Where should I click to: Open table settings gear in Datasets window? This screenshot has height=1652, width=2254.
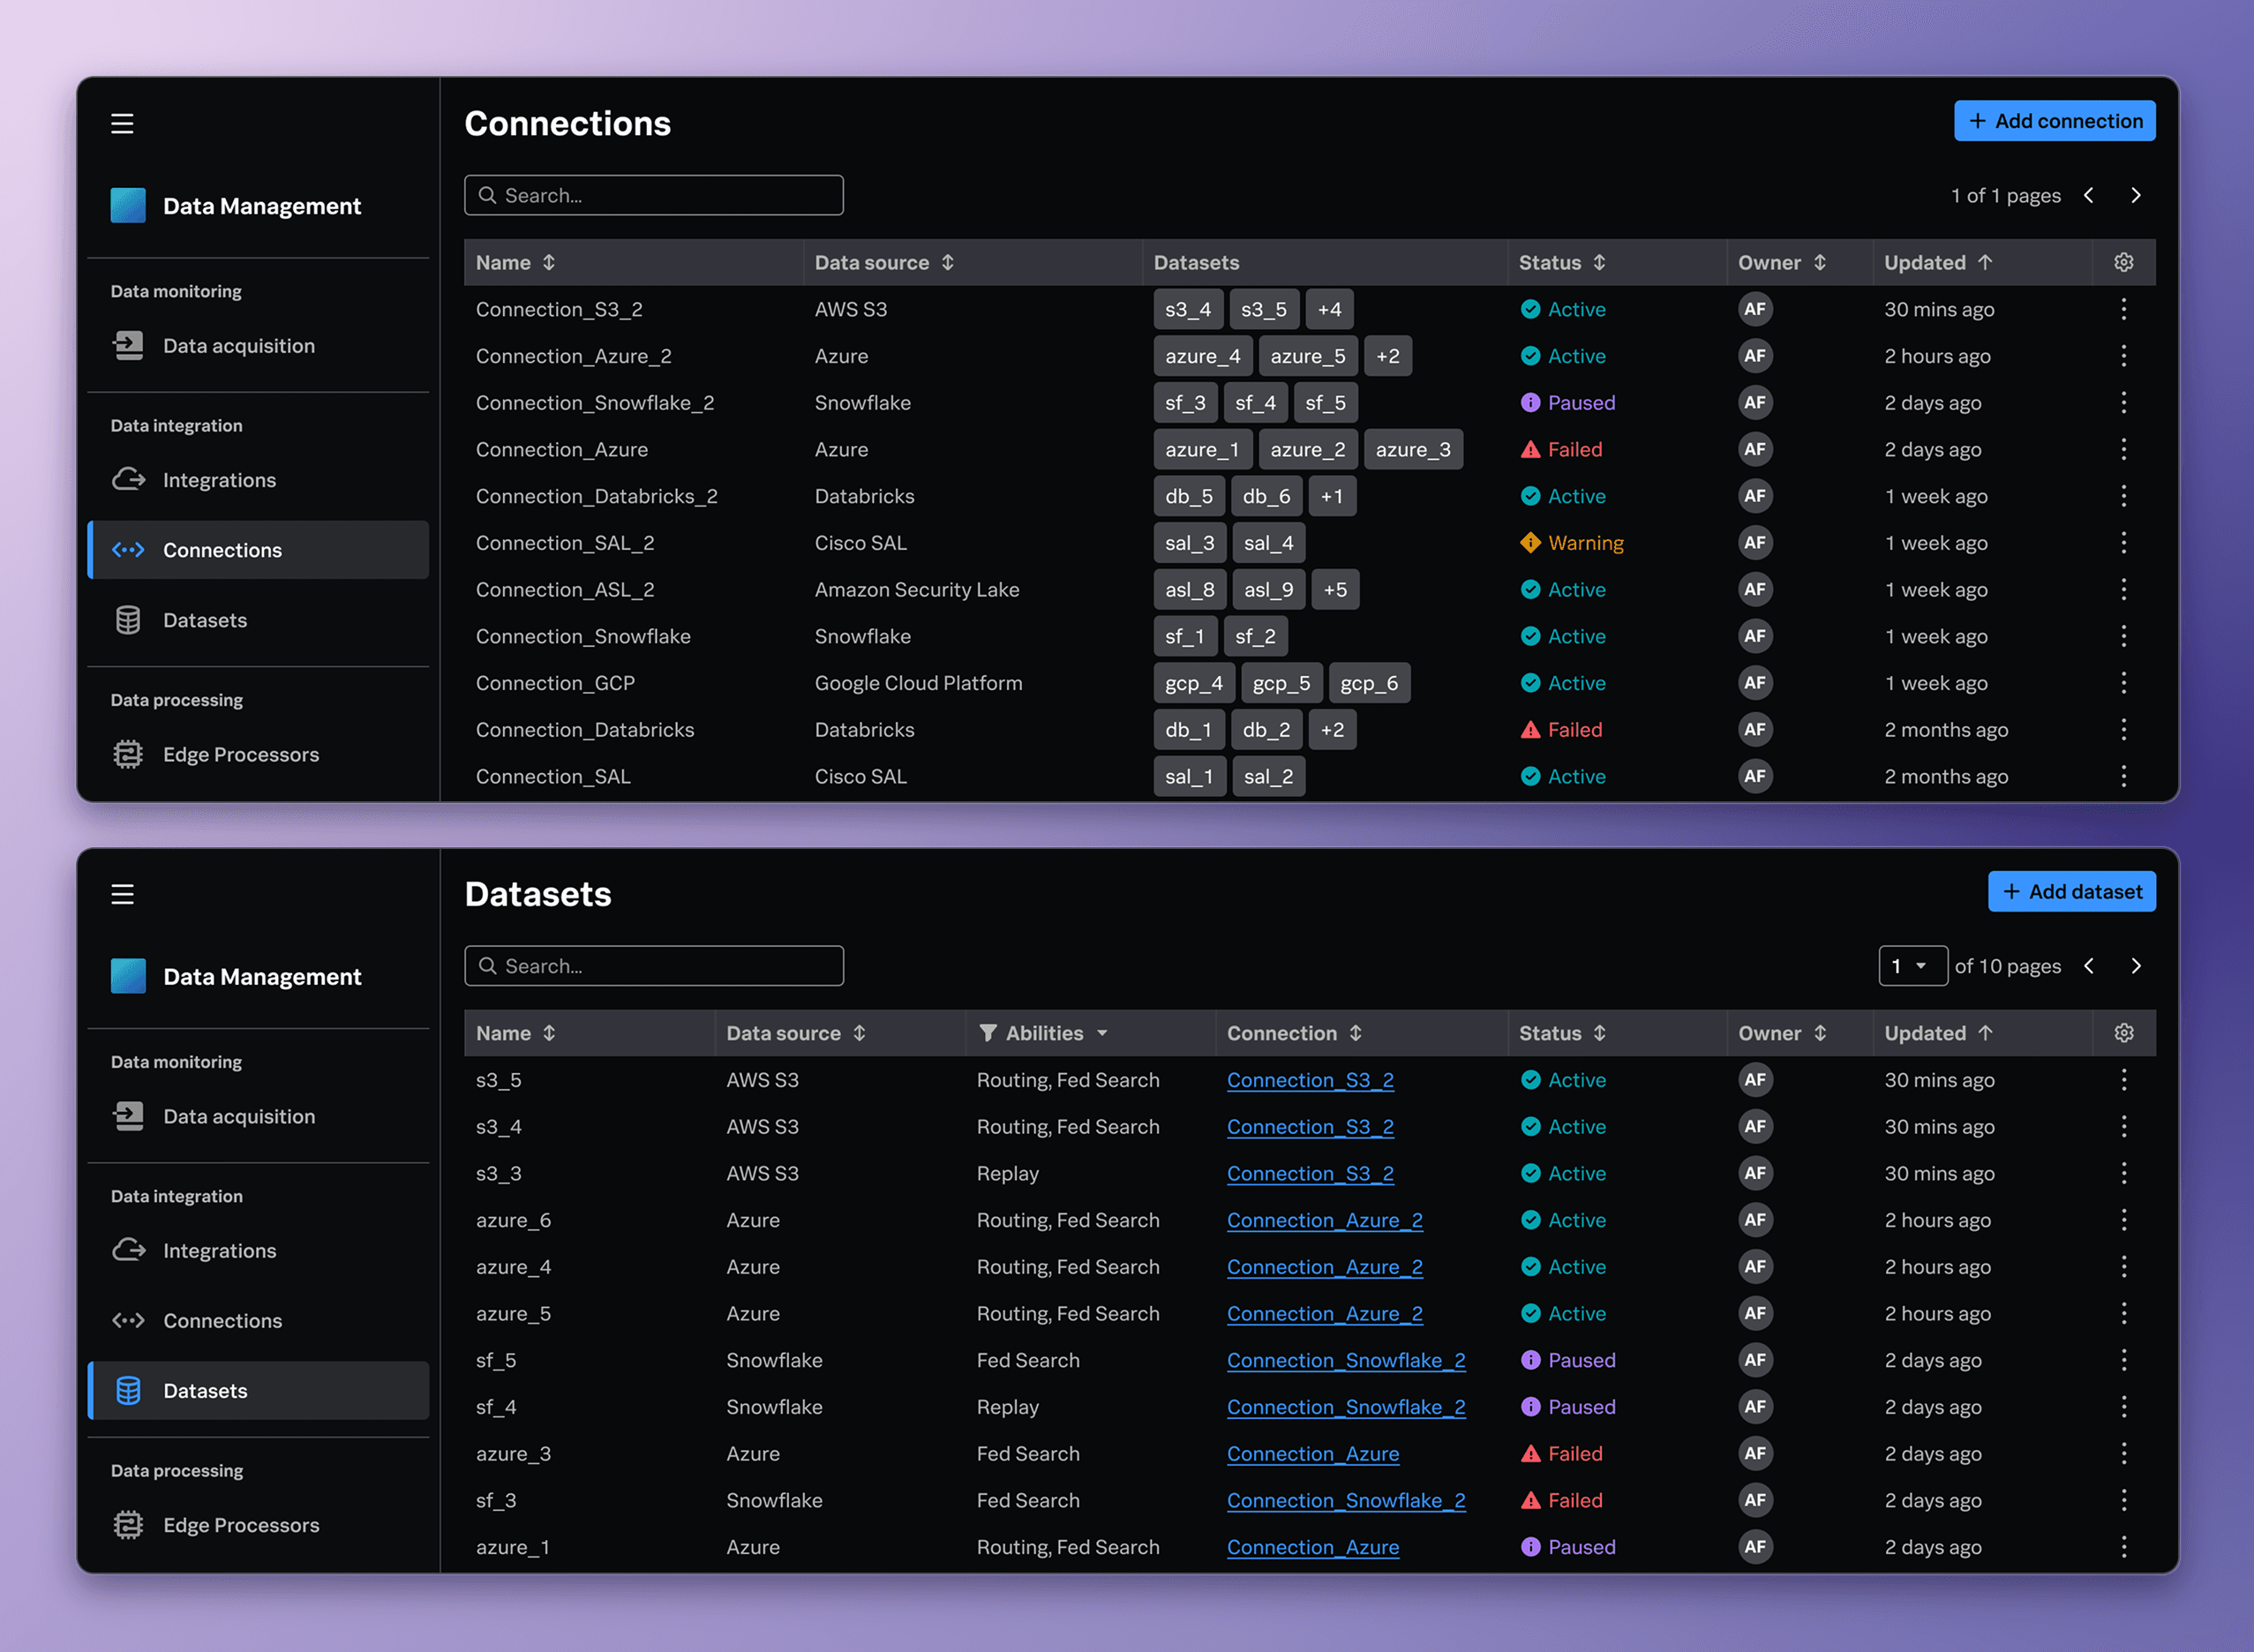[x=2124, y=1033]
